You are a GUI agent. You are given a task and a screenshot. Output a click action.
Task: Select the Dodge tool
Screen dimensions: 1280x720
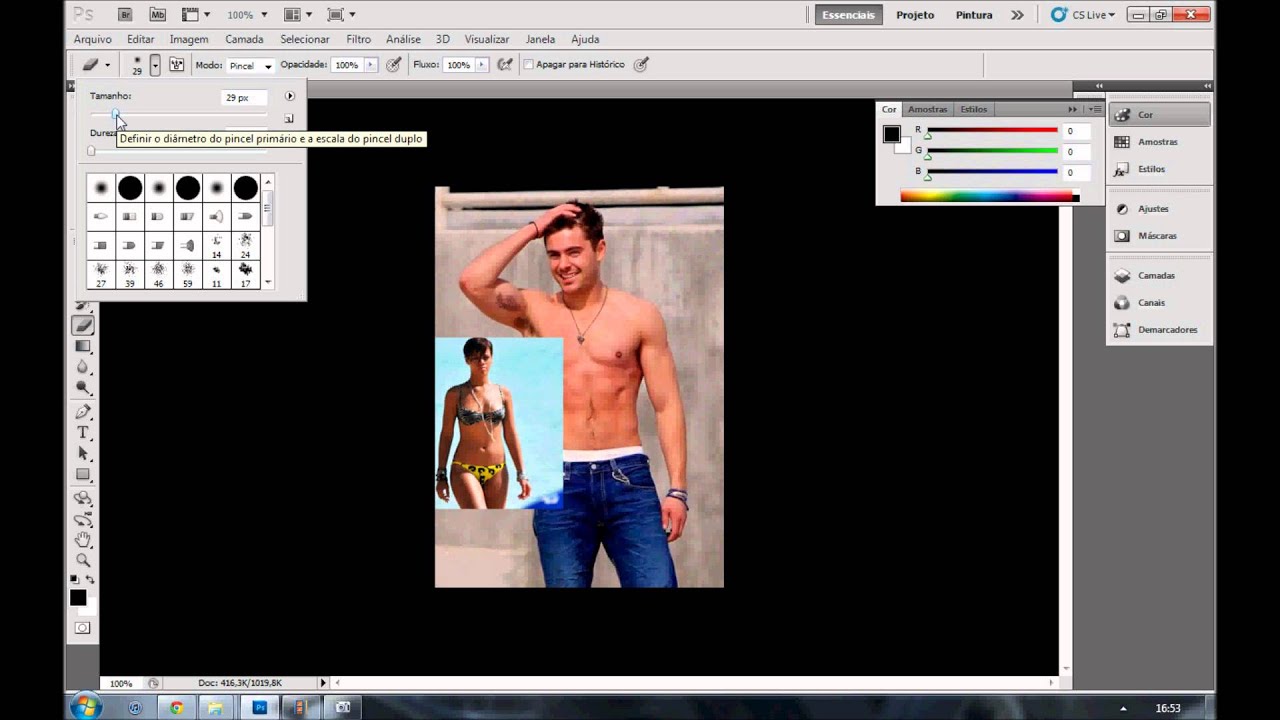click(x=83, y=388)
